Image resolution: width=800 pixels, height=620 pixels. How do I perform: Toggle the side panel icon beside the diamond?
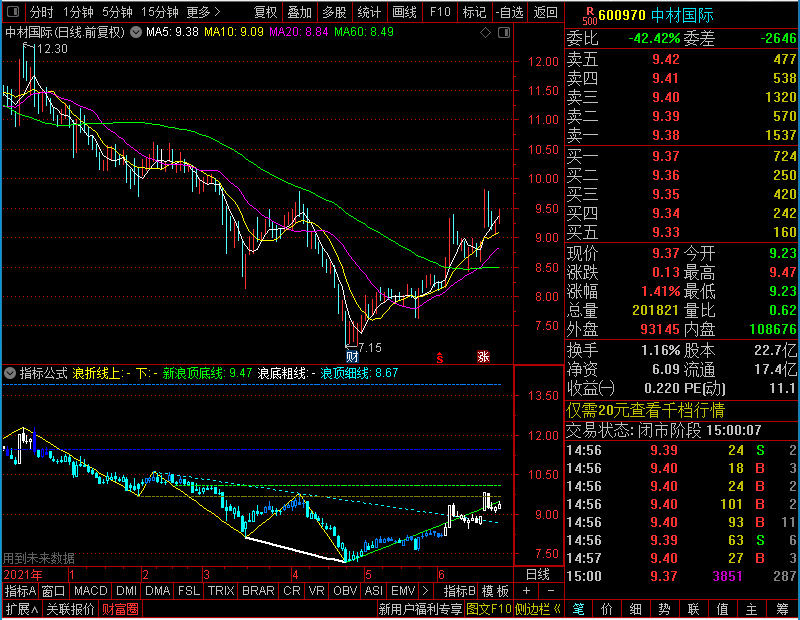coord(504,33)
